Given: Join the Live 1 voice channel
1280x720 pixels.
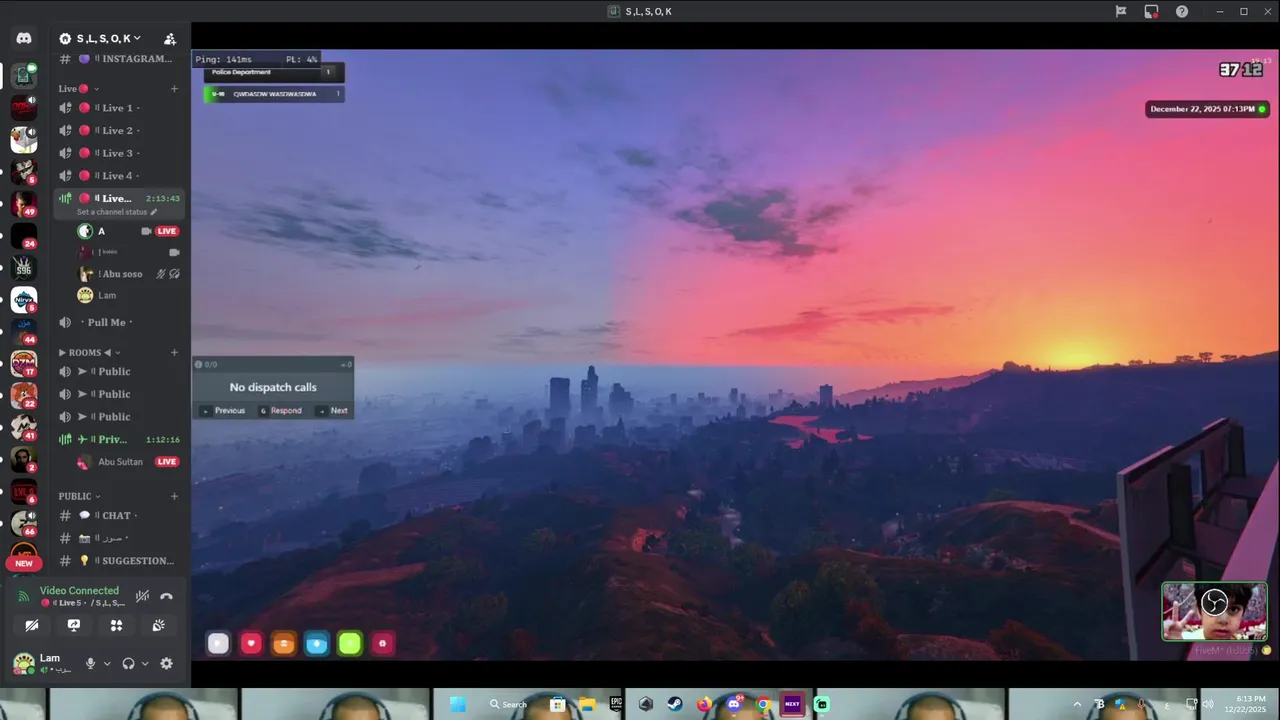Looking at the screenshot, I should pyautogui.click(x=120, y=108).
